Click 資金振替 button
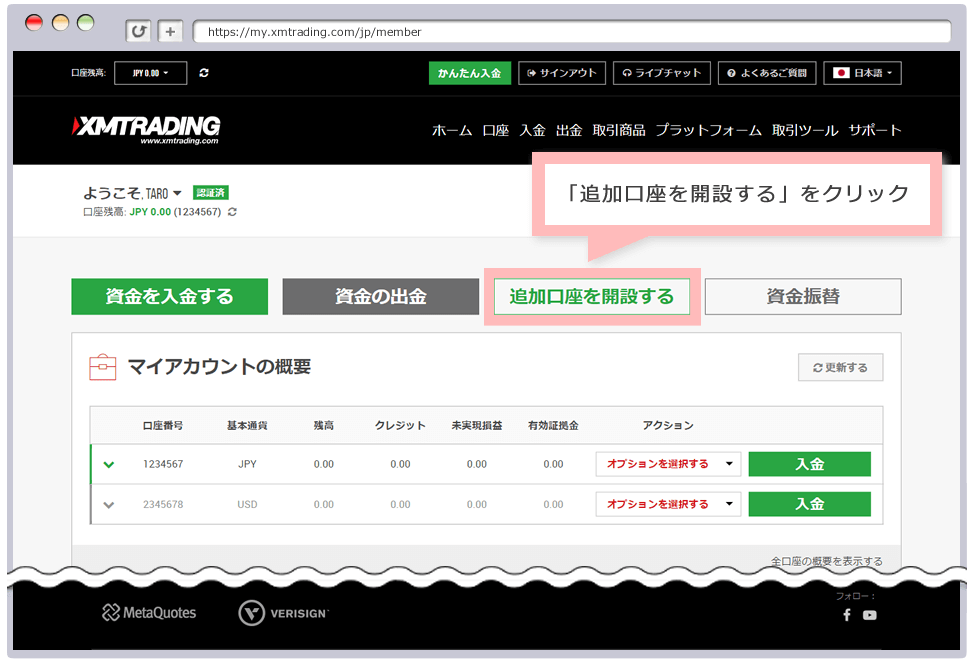 [803, 297]
